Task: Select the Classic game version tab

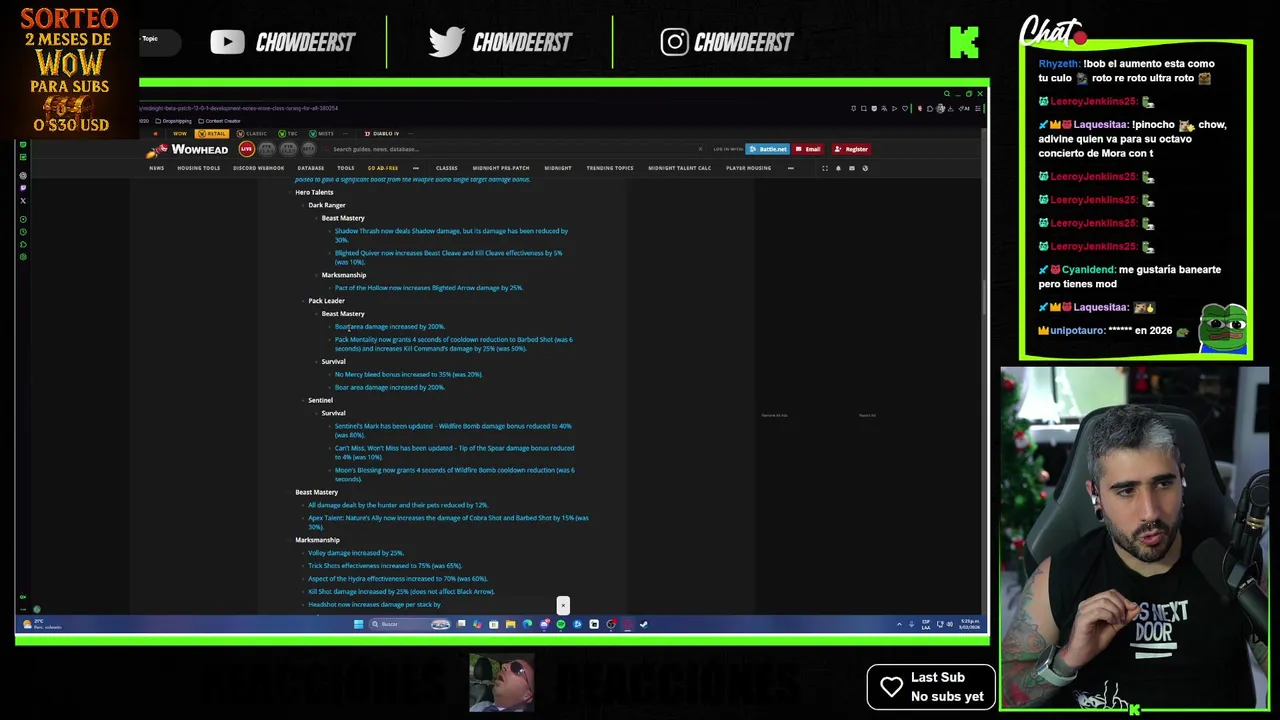Action: (252, 133)
